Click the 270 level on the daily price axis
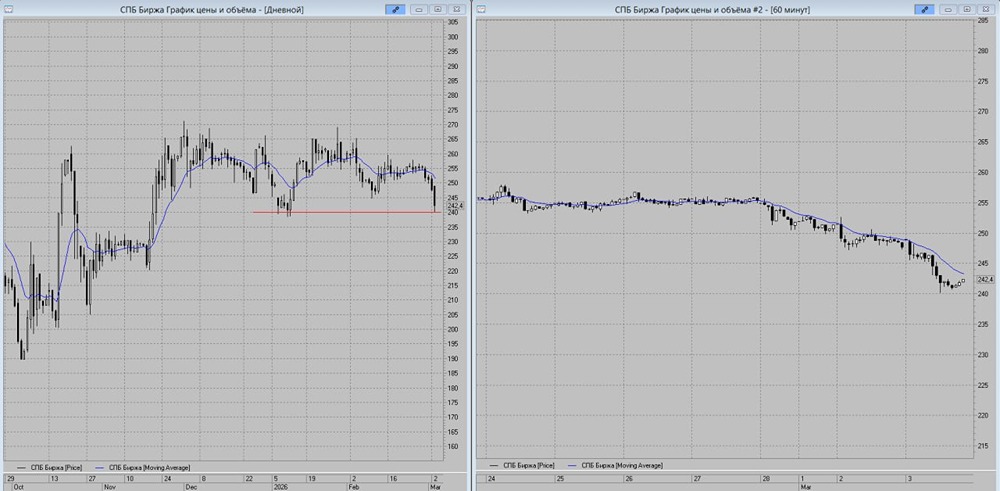Viewport: 1000px width, 491px height. pyautogui.click(x=452, y=124)
